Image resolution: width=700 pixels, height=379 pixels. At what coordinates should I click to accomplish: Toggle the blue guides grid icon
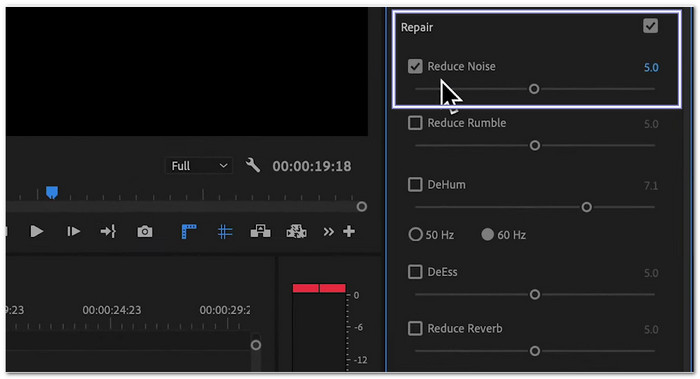[225, 232]
